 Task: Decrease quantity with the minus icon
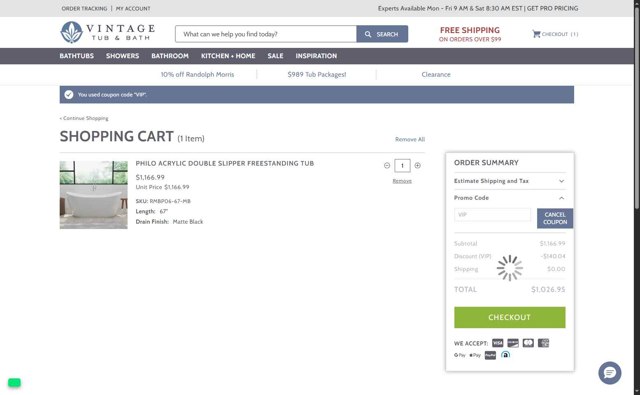387,166
